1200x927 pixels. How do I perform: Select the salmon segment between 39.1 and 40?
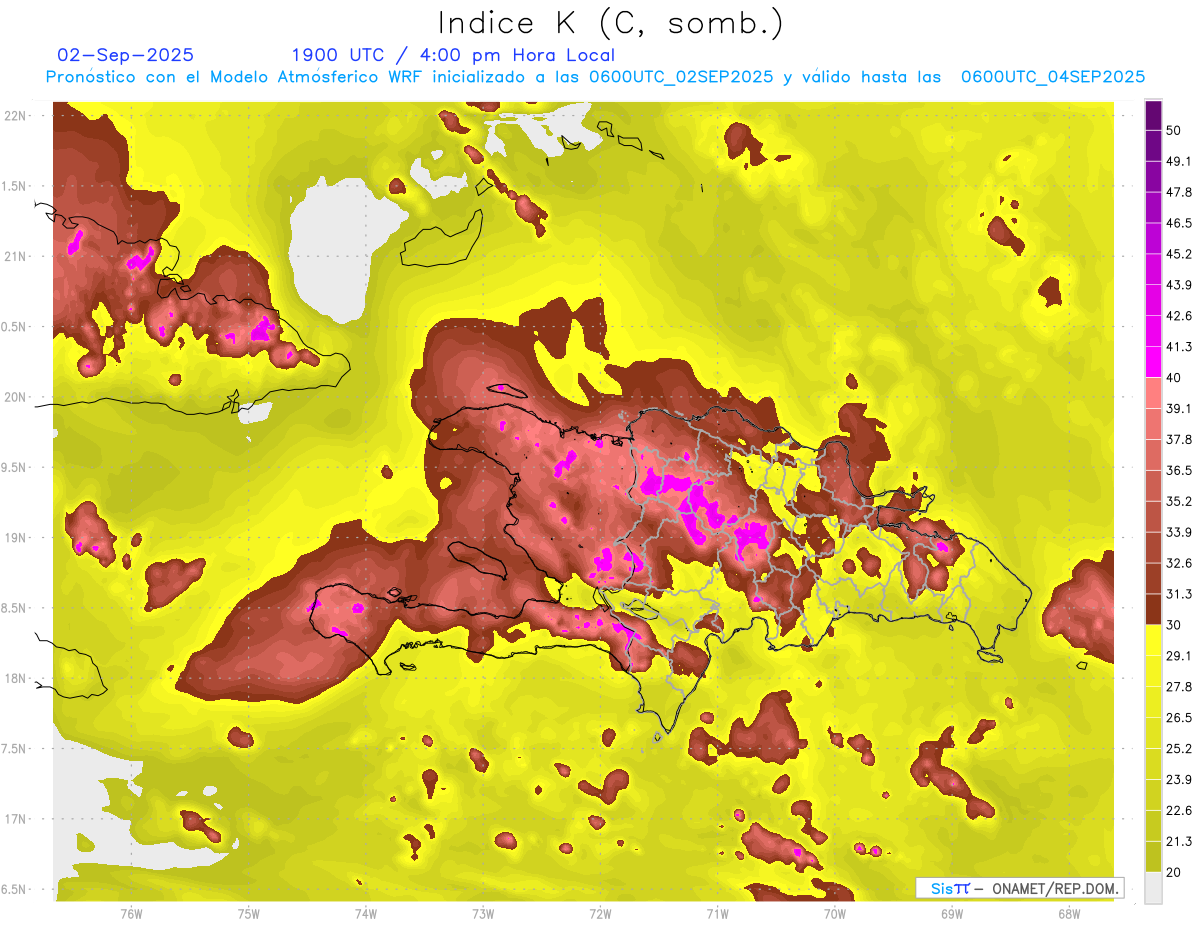[x=1153, y=392]
